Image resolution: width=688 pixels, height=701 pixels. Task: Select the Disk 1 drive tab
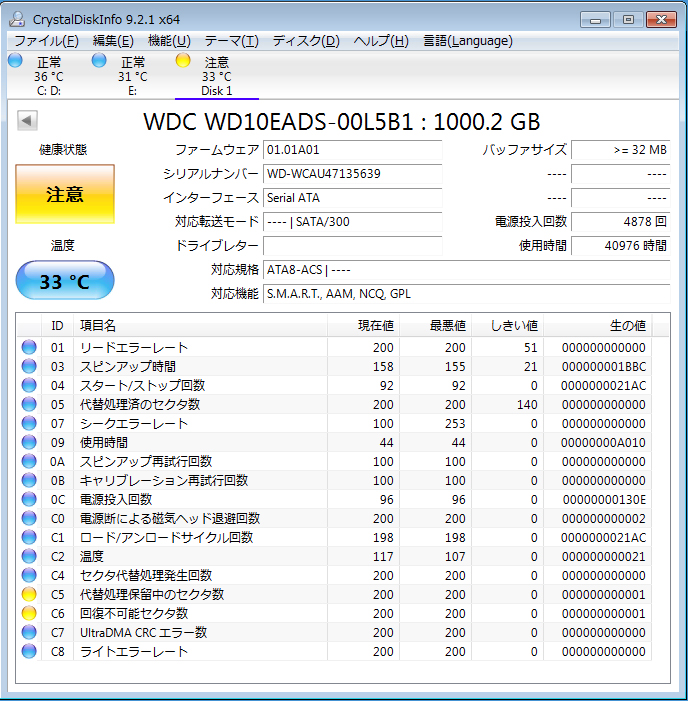[x=216, y=76]
